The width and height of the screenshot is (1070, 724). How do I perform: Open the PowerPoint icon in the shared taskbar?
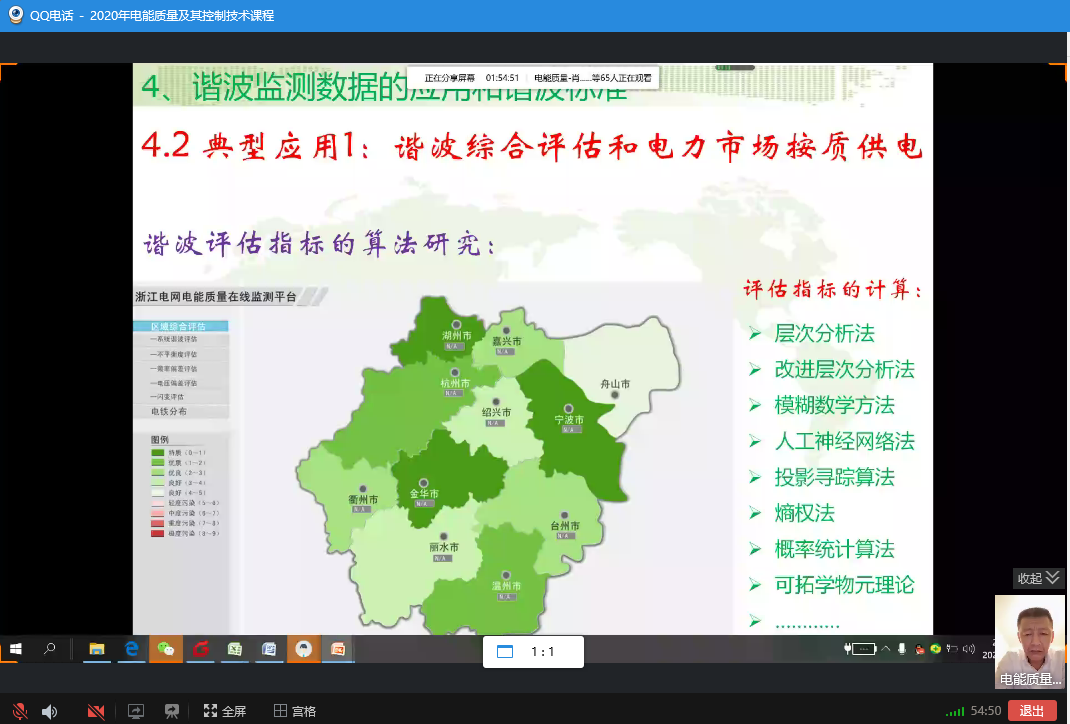click(337, 649)
